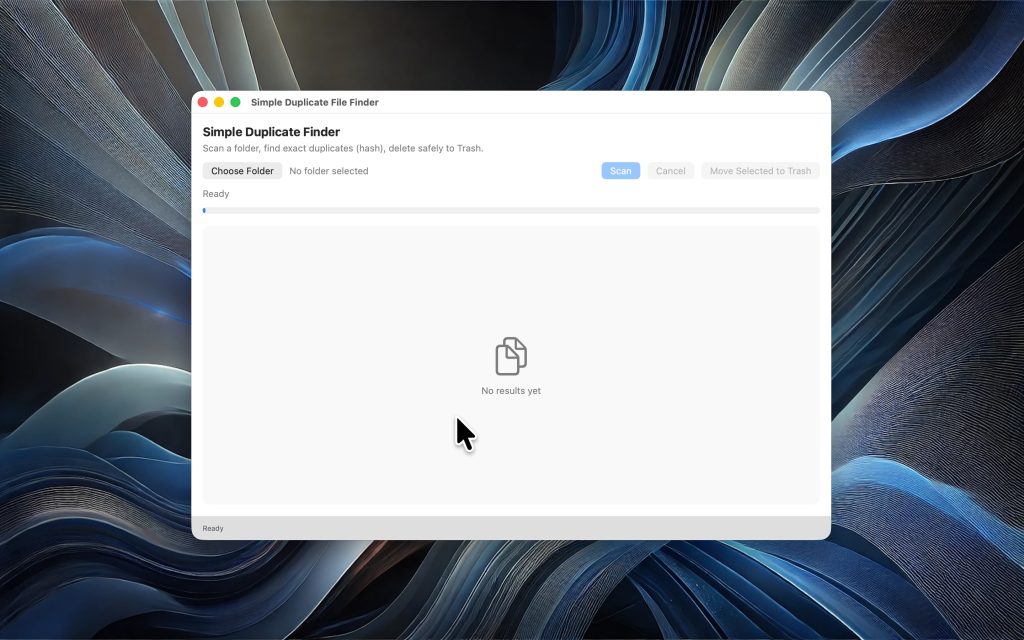Click the "Simple Duplicate Finder" heading

pyautogui.click(x=271, y=132)
